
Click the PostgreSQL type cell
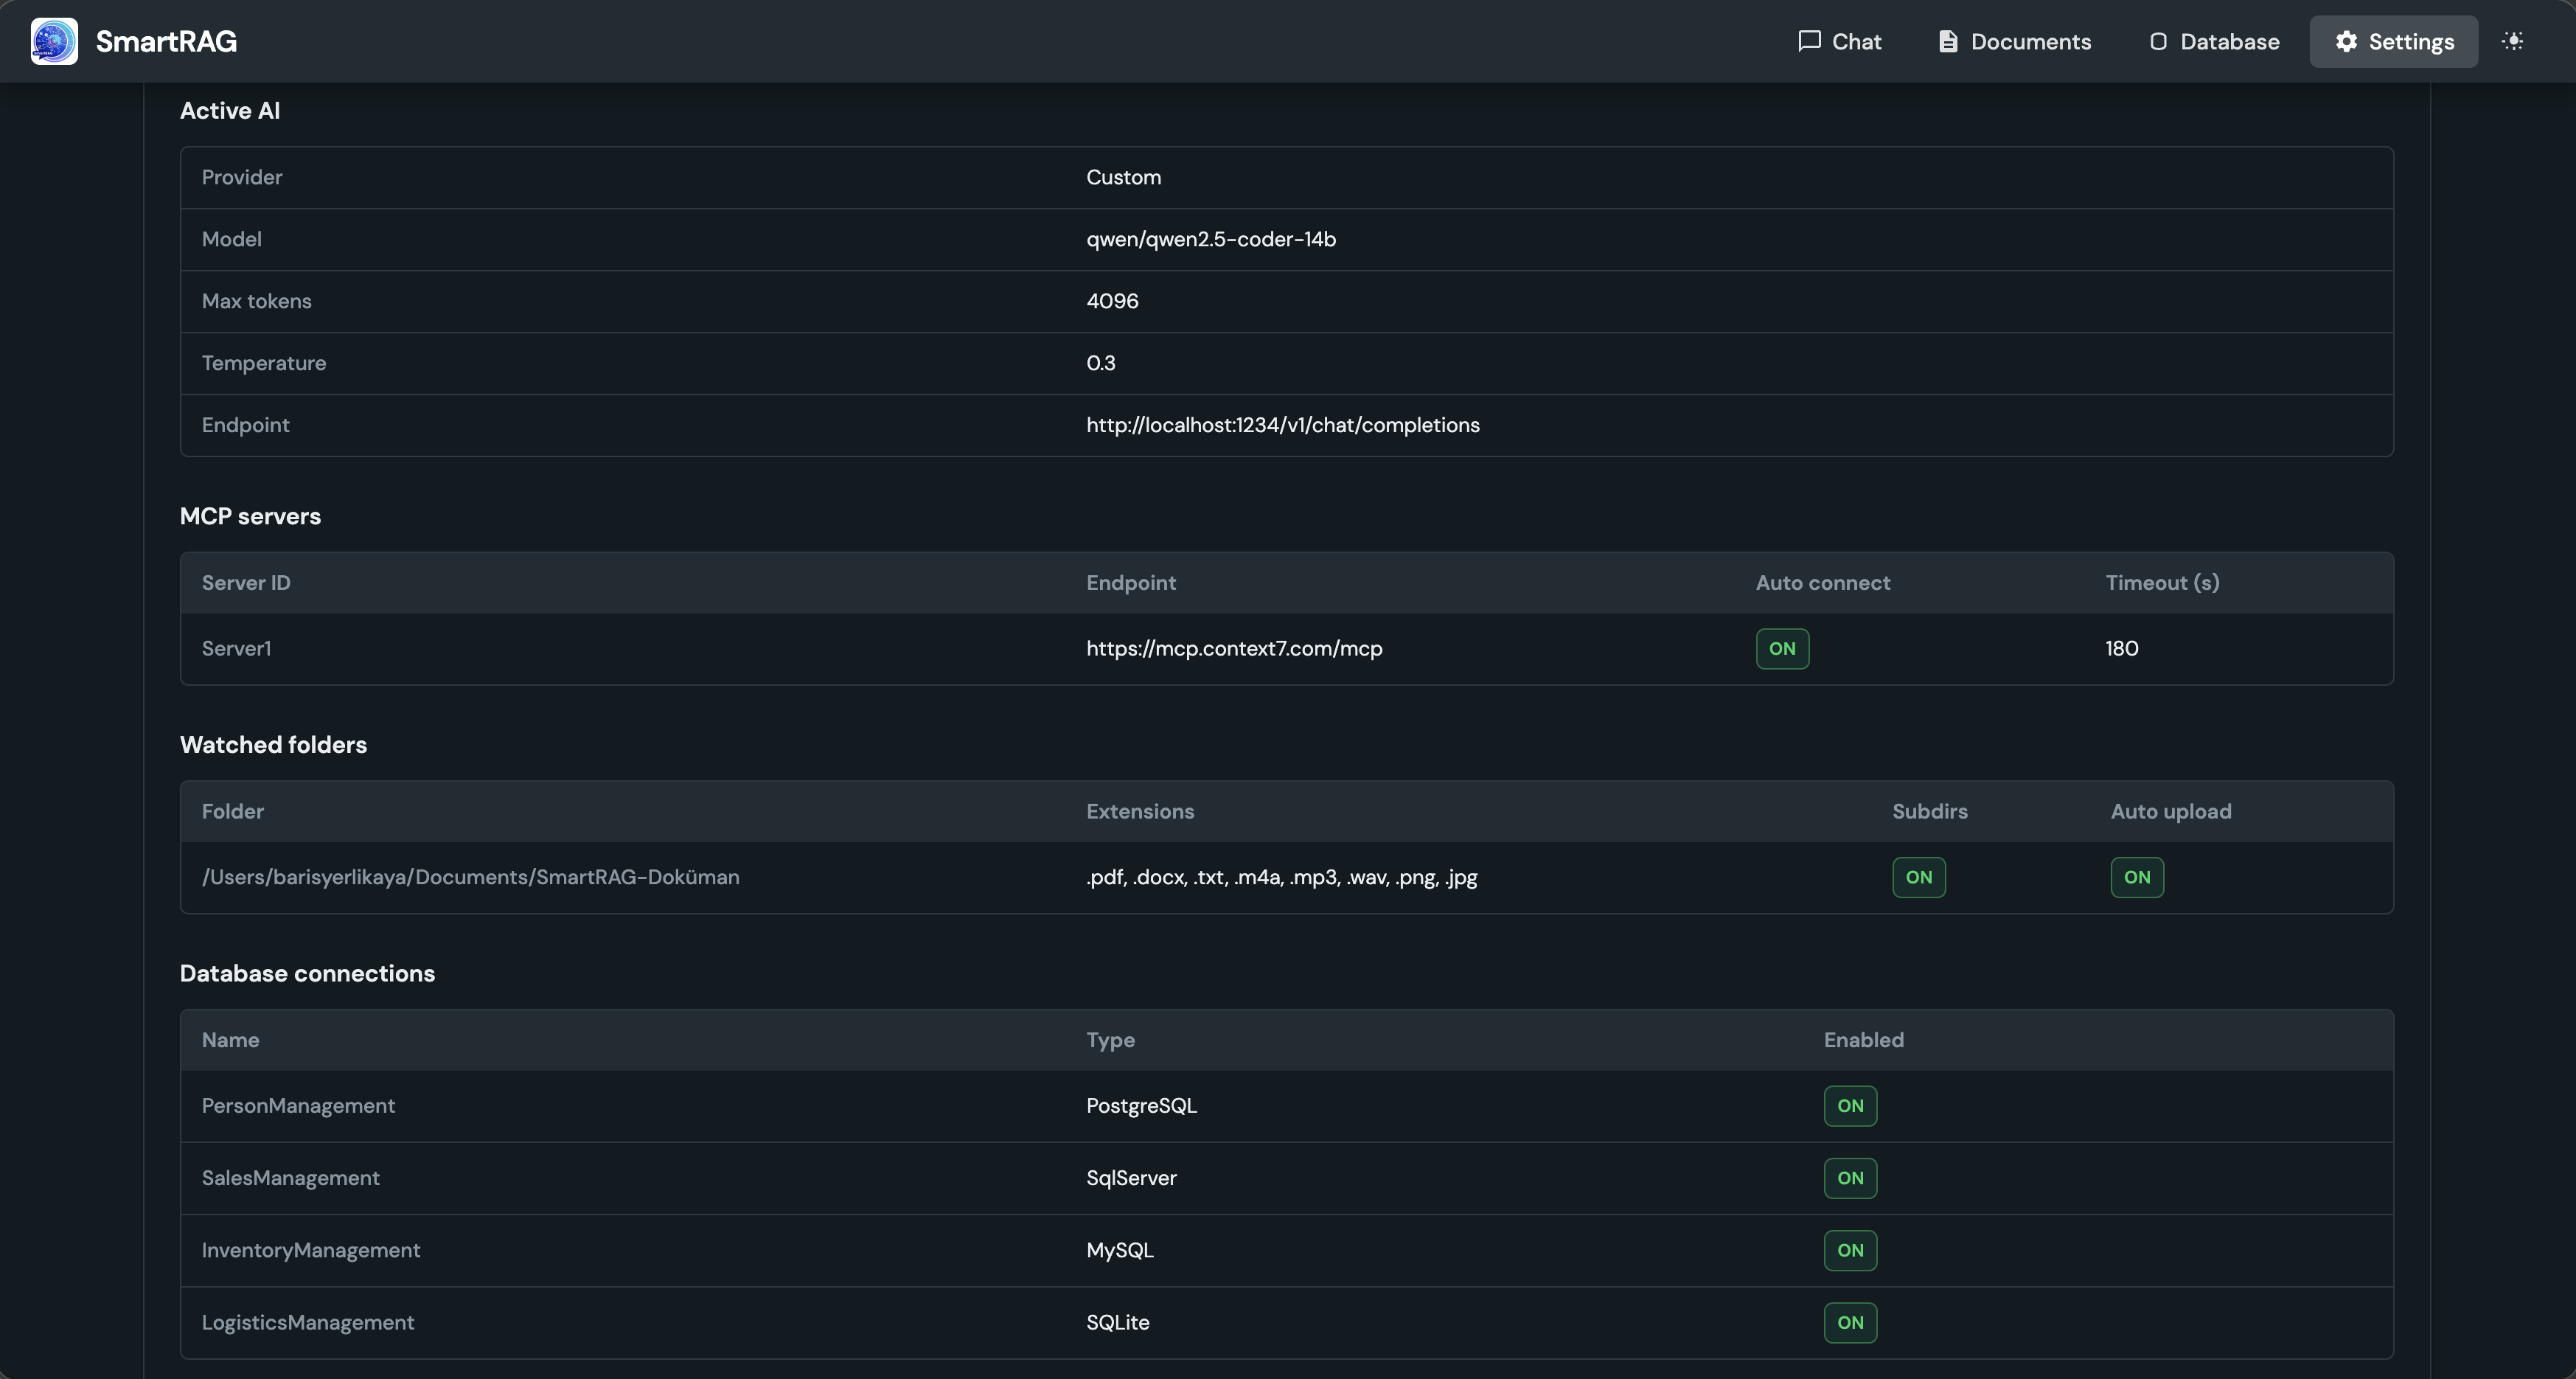pyautogui.click(x=1141, y=1106)
